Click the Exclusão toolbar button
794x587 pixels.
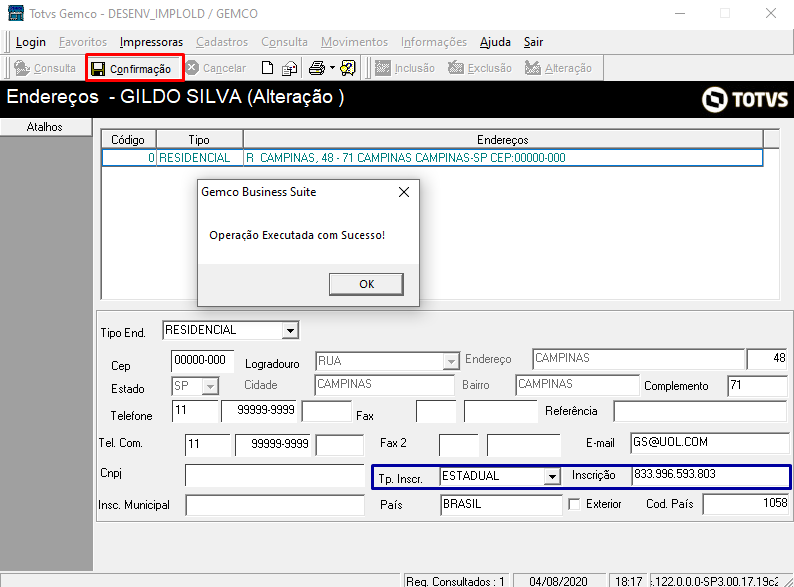click(480, 68)
